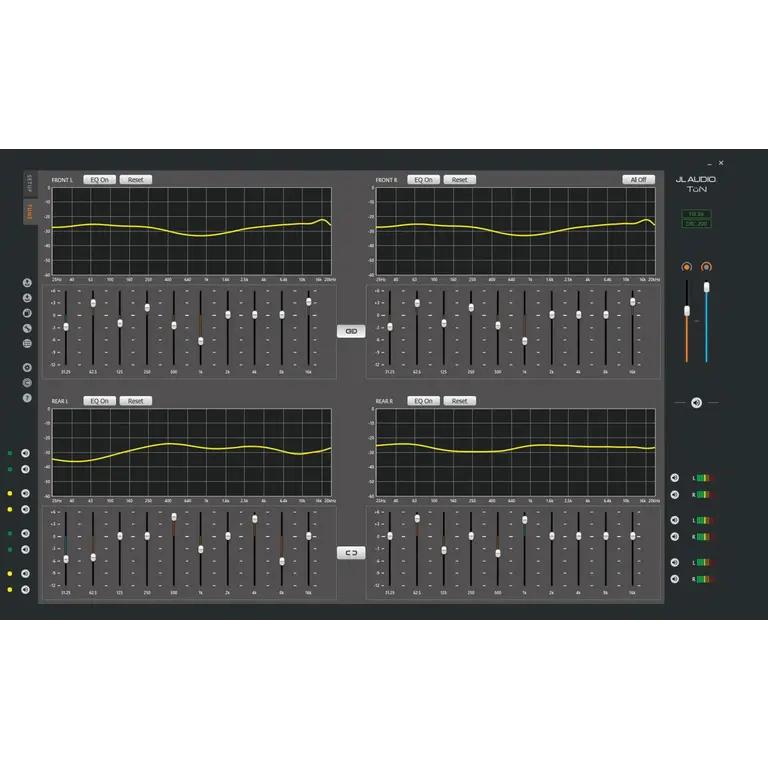Click the gear settings icon in left sidebar

pyautogui.click(x=26, y=367)
